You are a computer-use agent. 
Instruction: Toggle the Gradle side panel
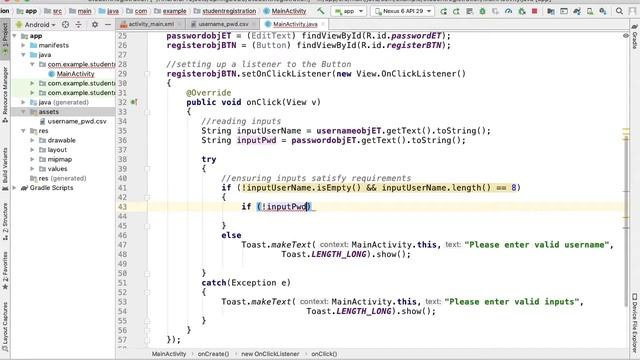[635, 37]
